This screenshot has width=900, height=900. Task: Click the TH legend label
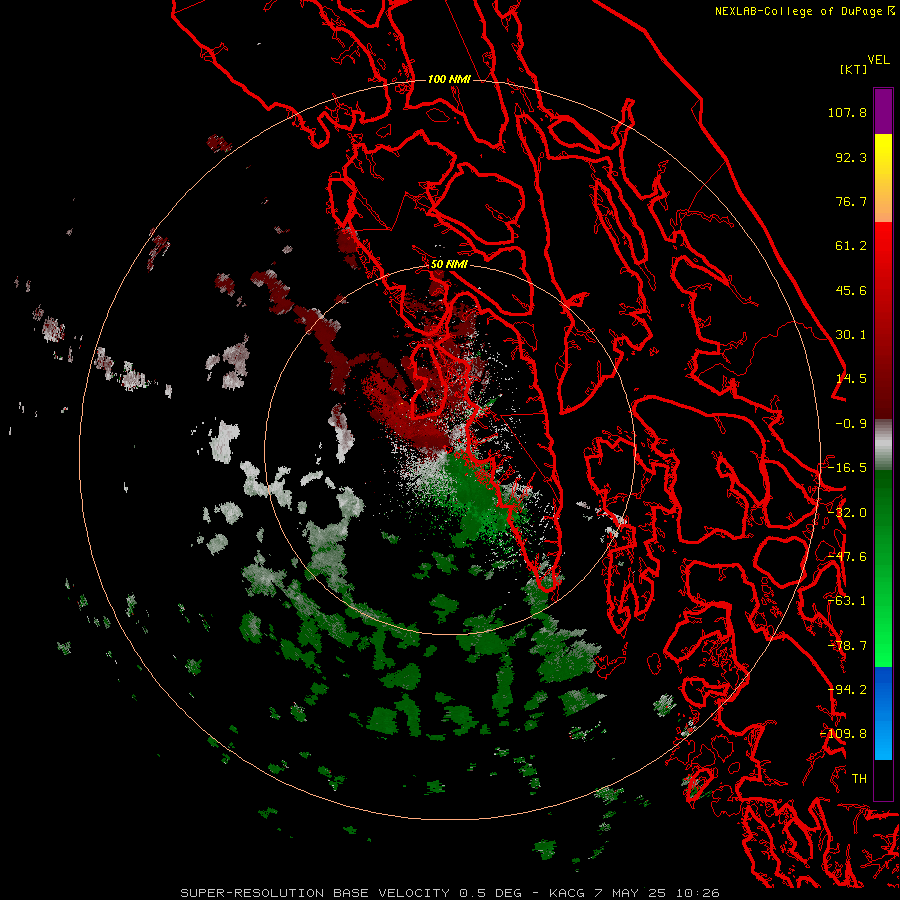pos(859,779)
